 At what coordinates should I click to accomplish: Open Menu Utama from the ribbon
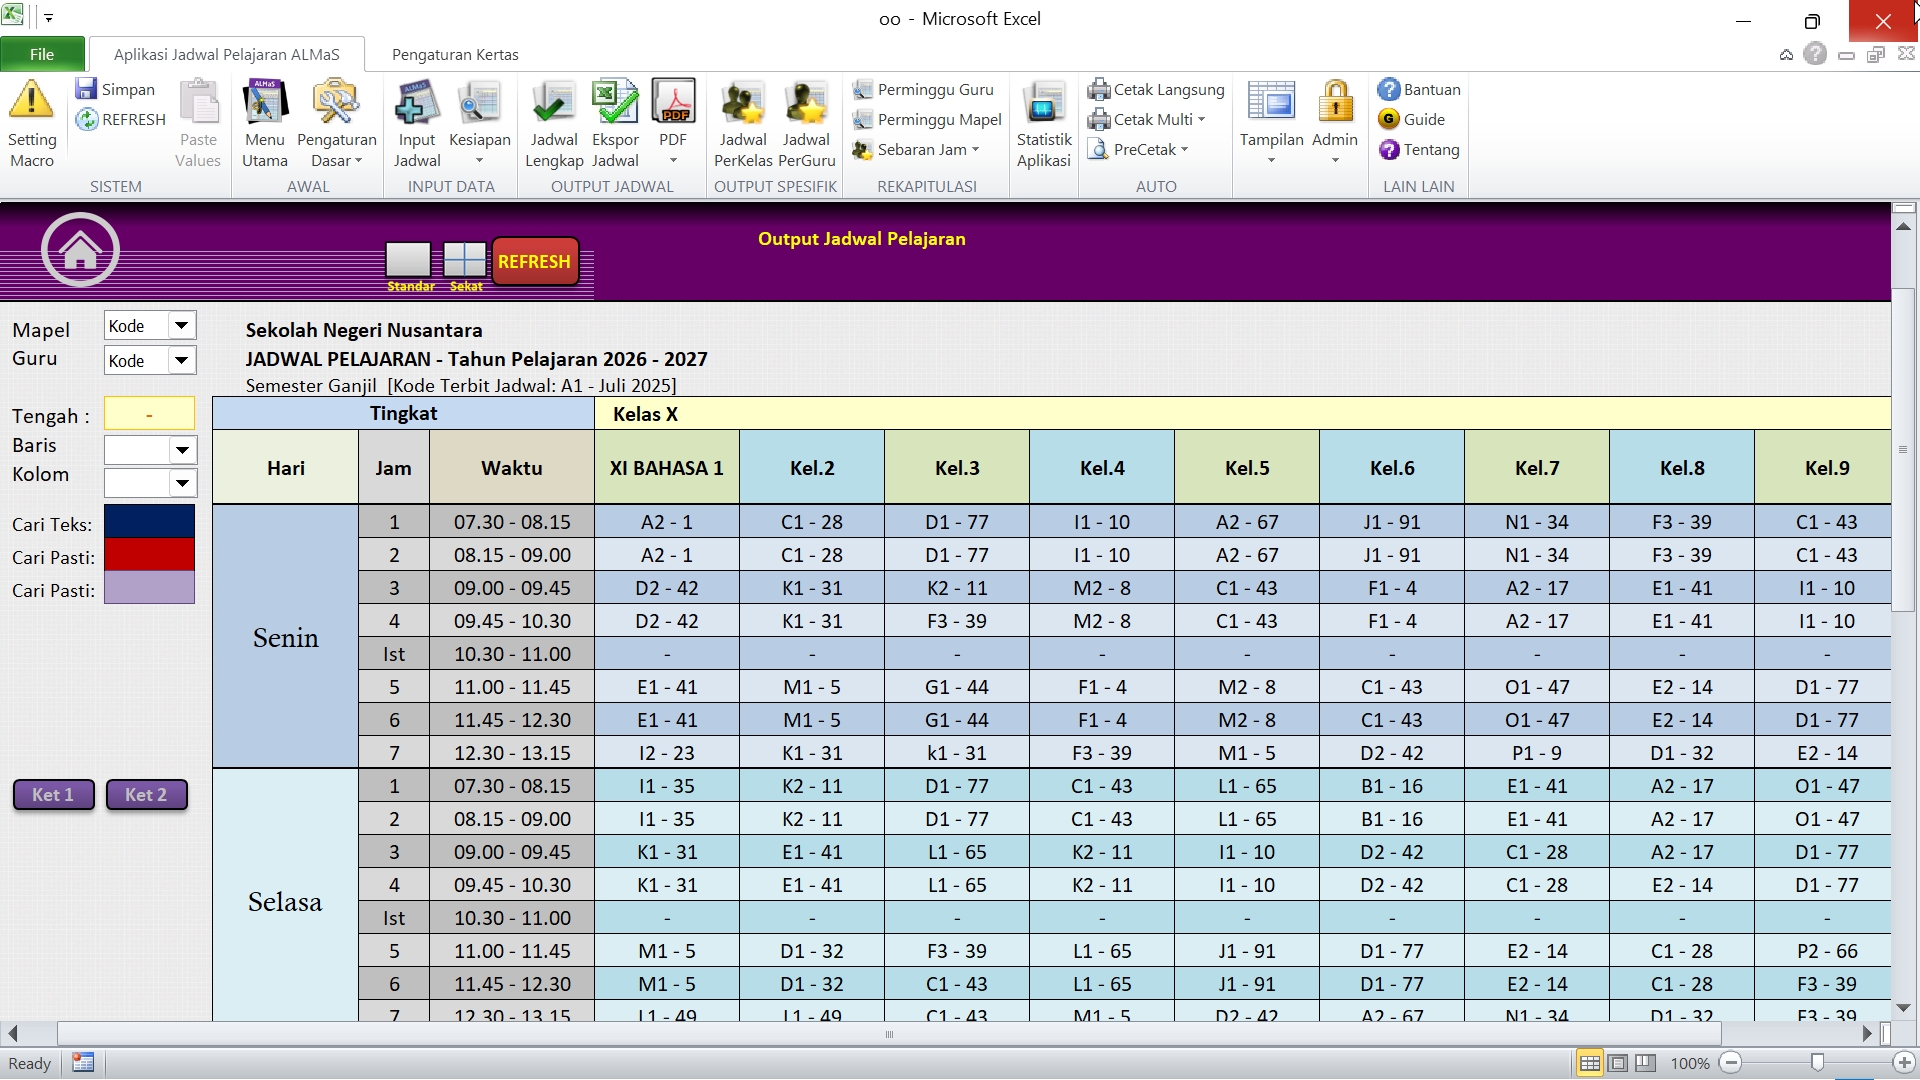265,103
